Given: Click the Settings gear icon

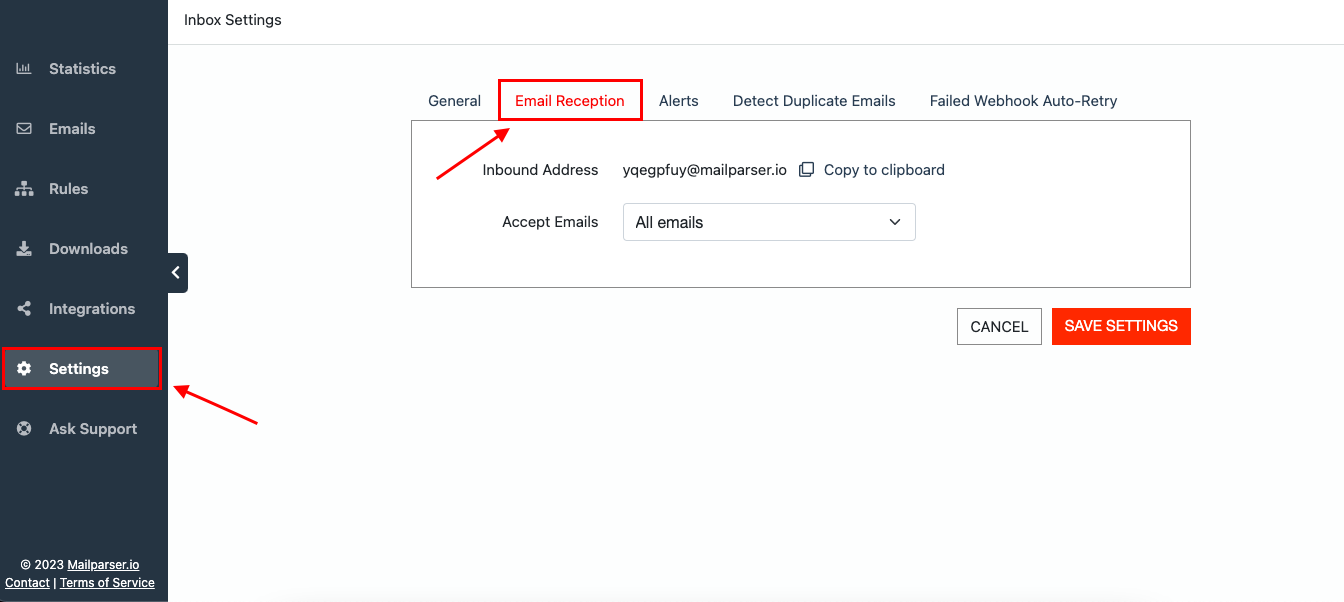Looking at the screenshot, I should coord(24,369).
